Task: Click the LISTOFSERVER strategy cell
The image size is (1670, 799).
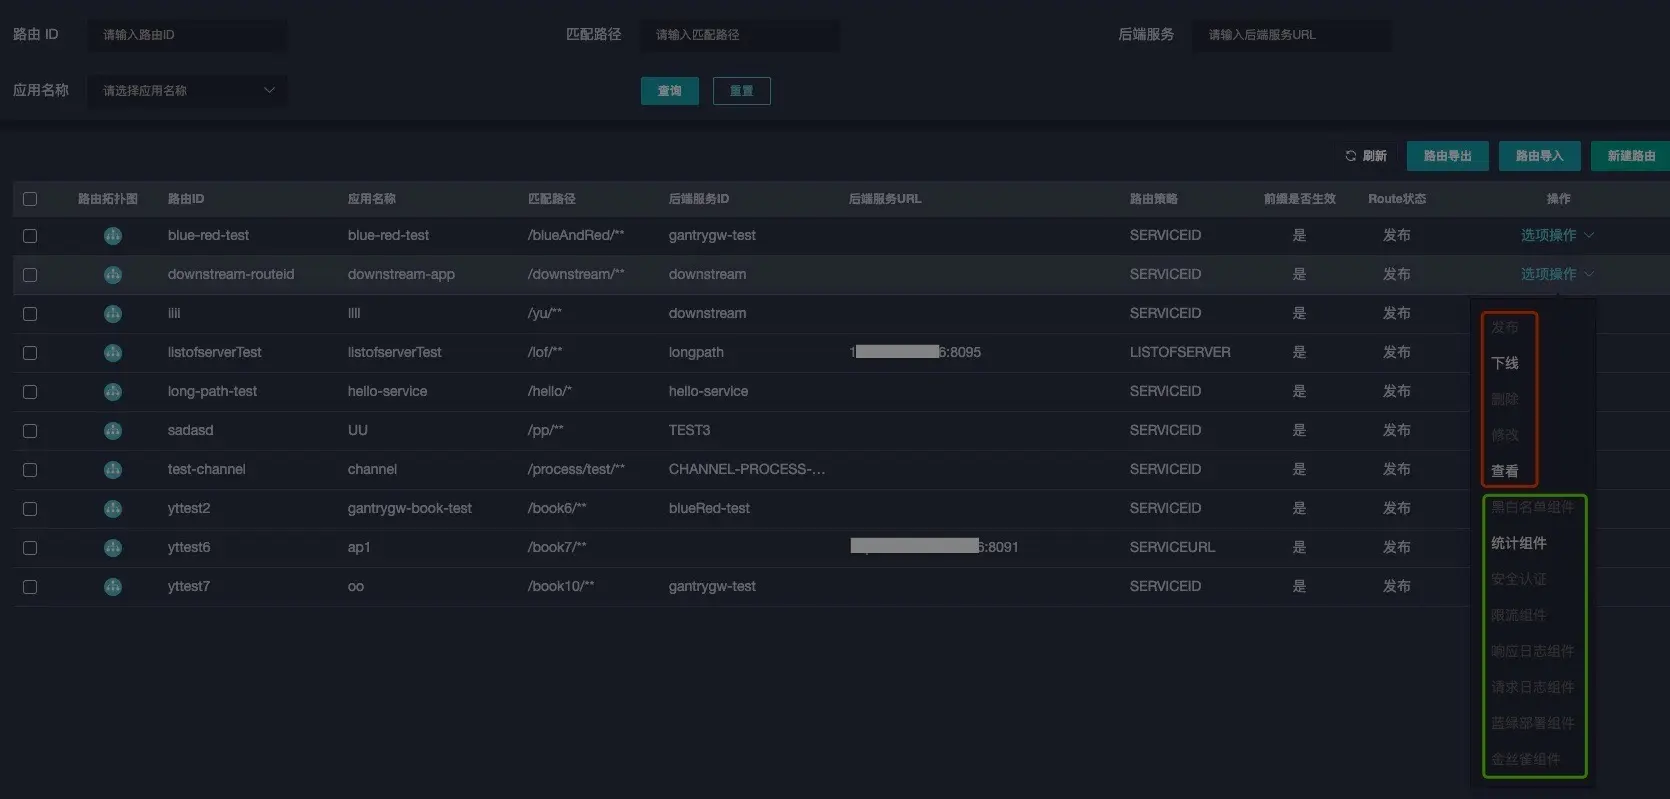Action: tap(1180, 352)
